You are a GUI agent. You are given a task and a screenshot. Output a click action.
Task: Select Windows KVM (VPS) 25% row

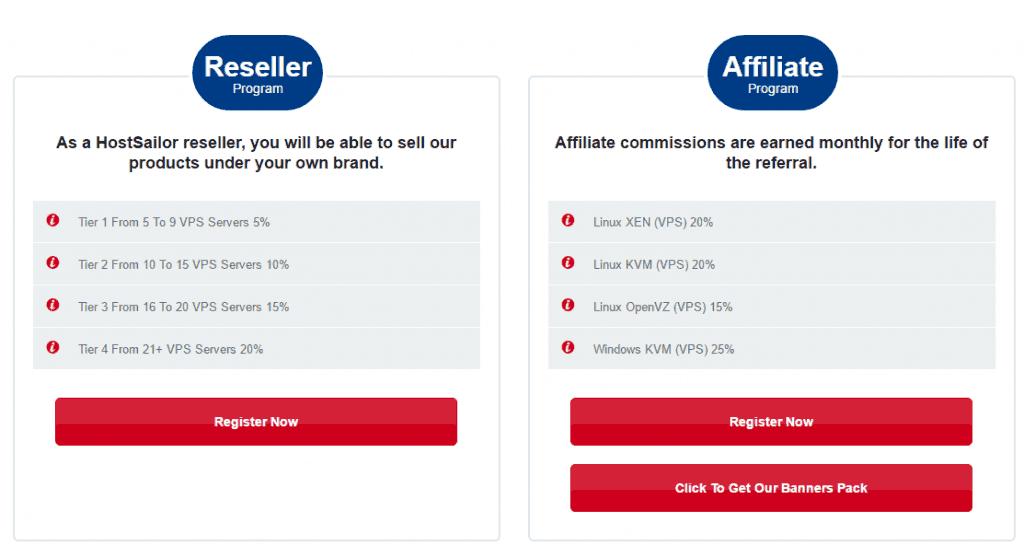point(772,349)
